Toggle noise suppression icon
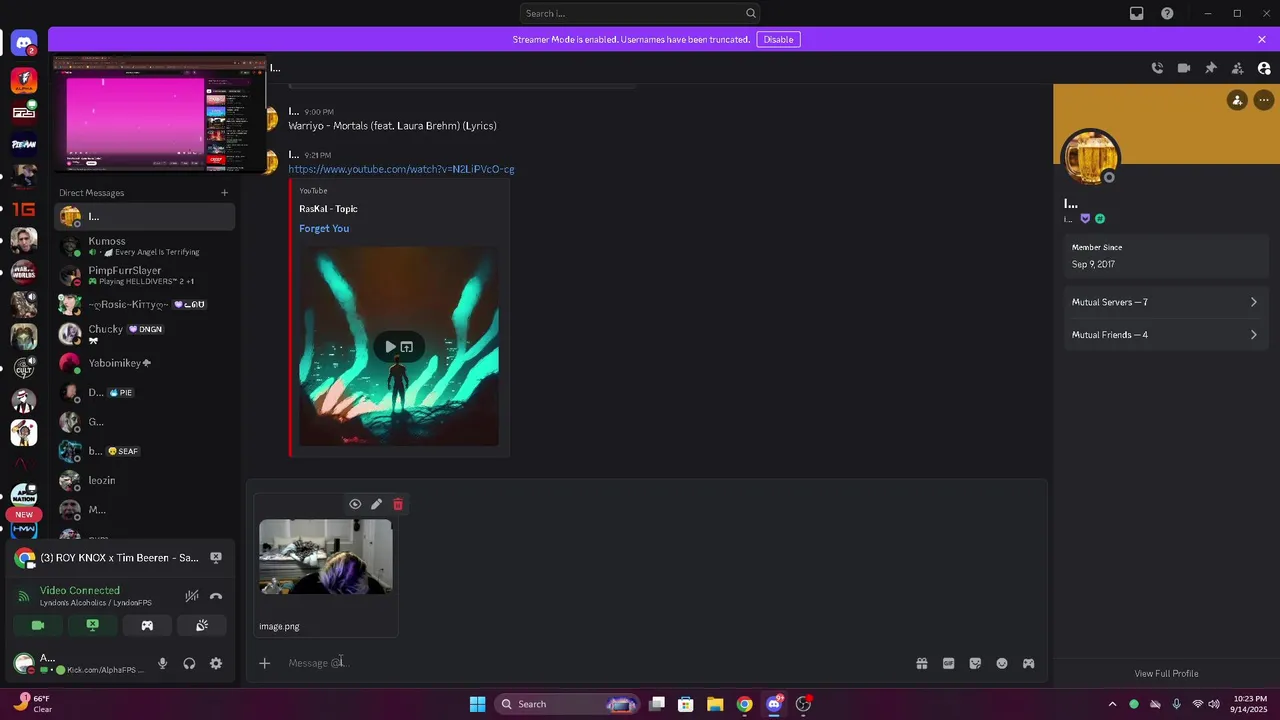 [x=191, y=596]
